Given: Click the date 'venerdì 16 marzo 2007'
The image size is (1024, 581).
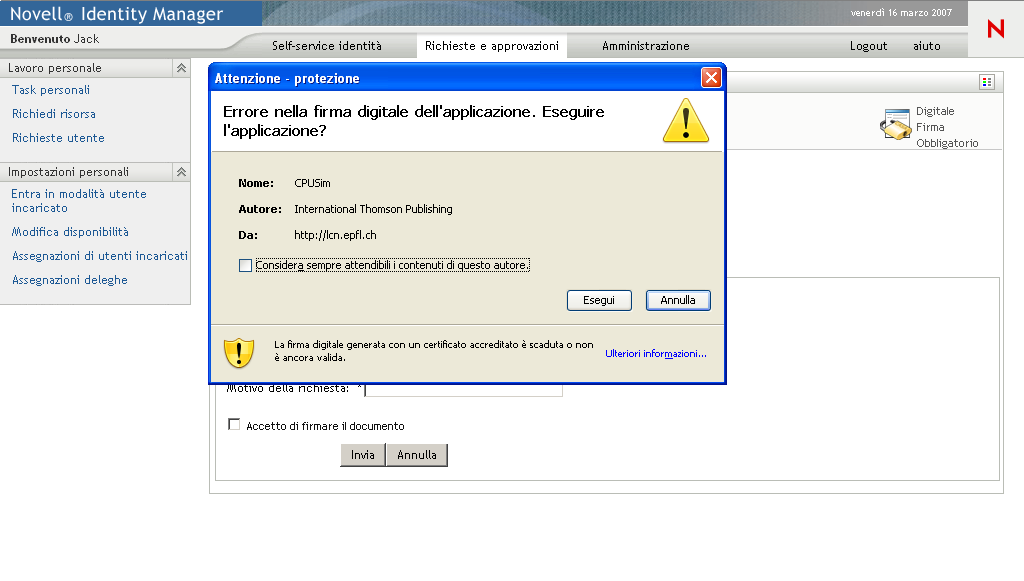Looking at the screenshot, I should click(901, 12).
